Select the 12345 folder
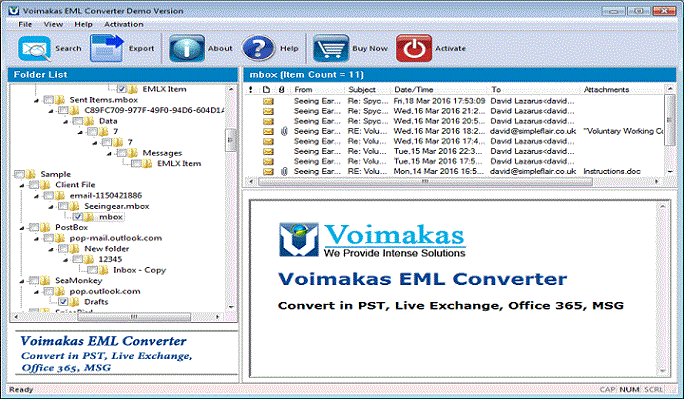The height and width of the screenshot is (399, 684). 110,259
